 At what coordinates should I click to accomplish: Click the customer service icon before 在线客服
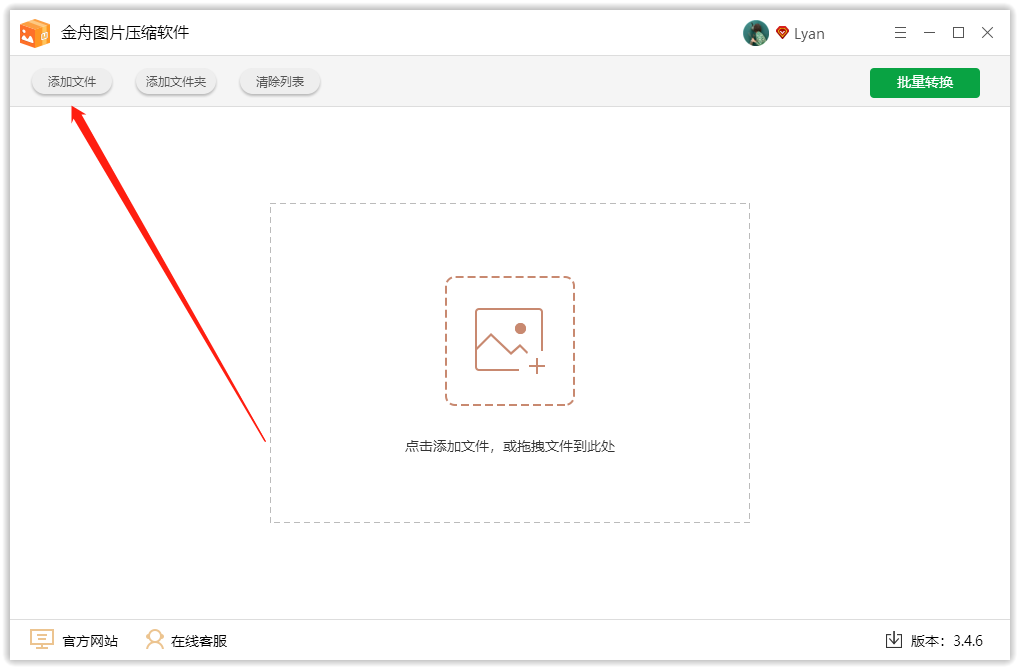coord(155,640)
